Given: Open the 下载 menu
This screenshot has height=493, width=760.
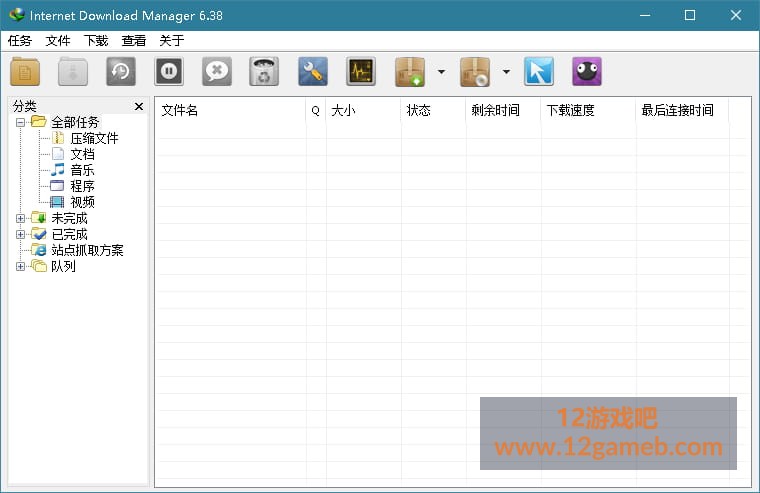Looking at the screenshot, I should [95, 41].
